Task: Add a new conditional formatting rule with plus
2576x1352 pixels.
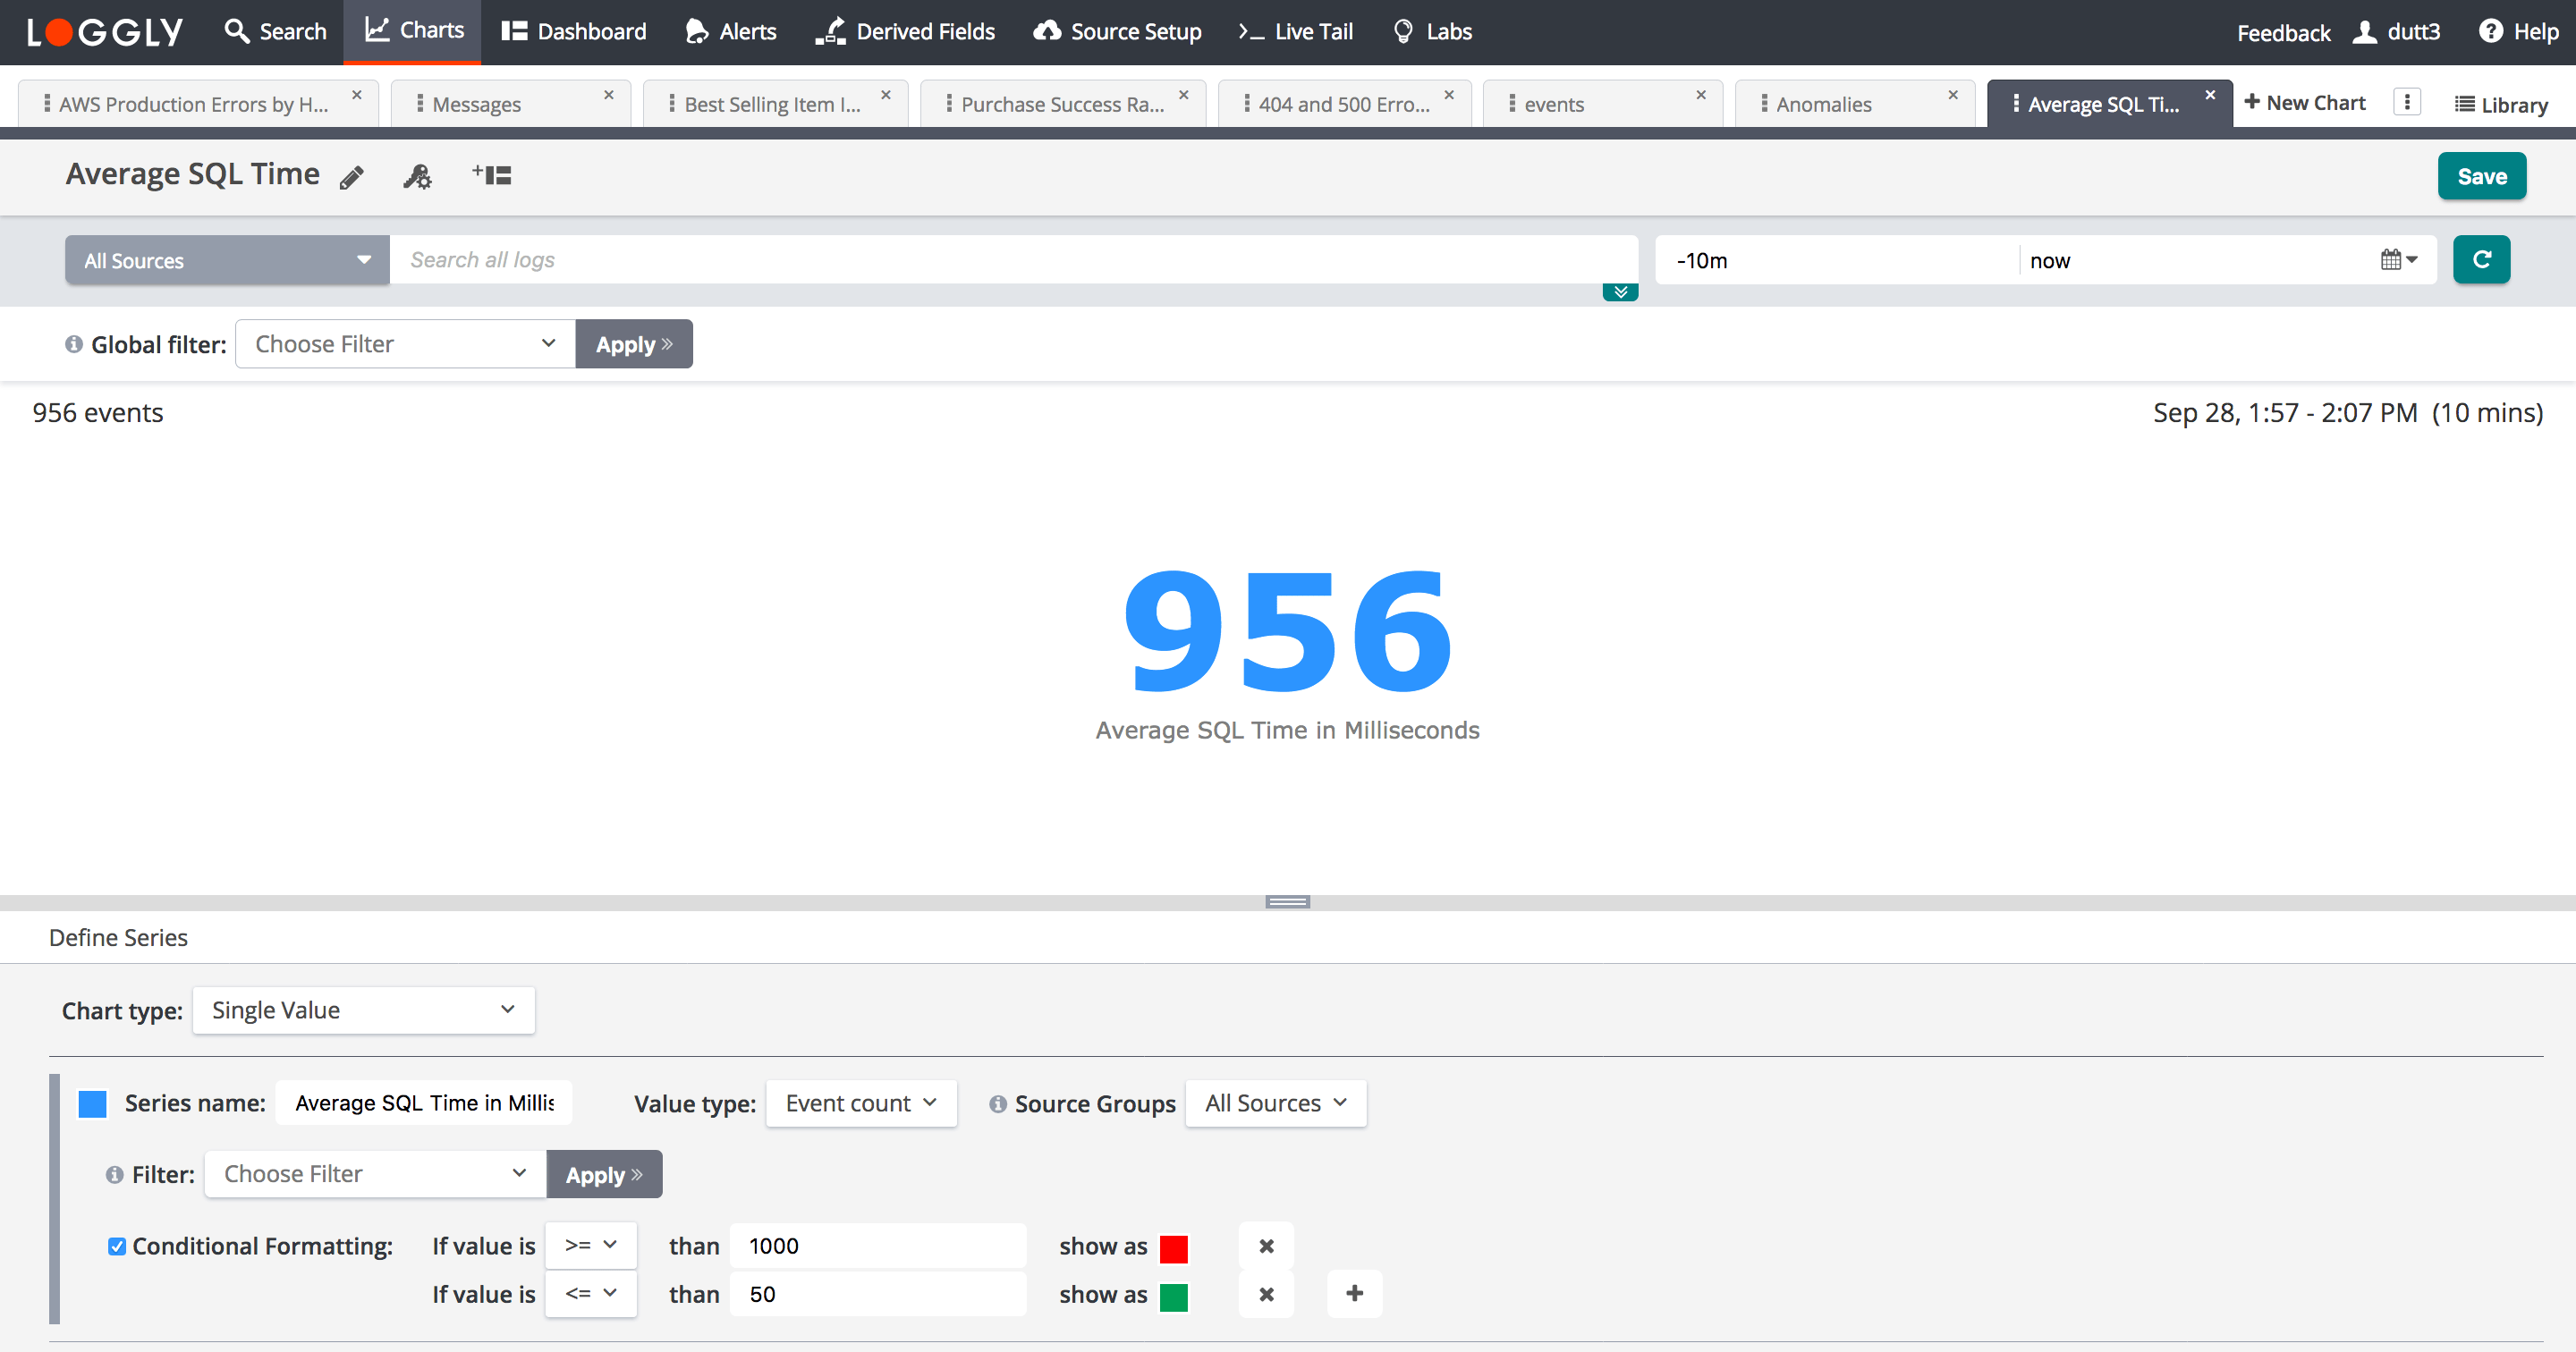Action: (x=1354, y=1293)
